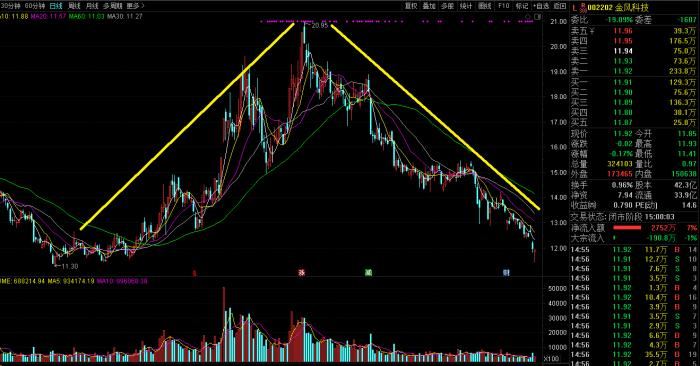
Task: Open the 多股 multi-stock view
Action: pyautogui.click(x=447, y=6)
